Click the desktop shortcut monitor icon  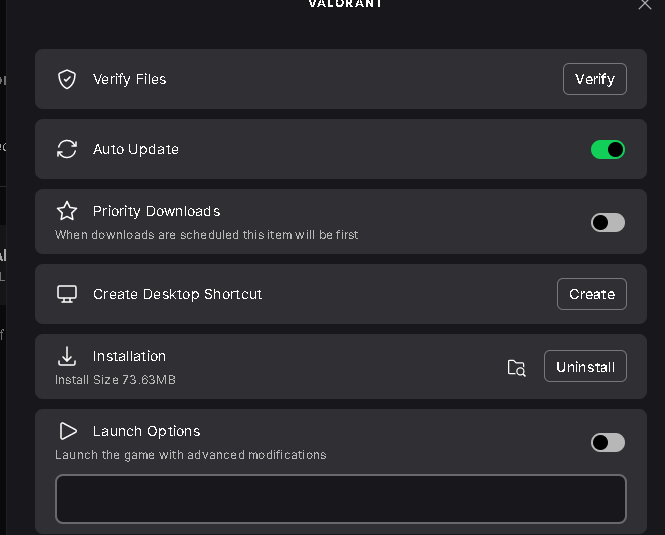tap(67, 294)
